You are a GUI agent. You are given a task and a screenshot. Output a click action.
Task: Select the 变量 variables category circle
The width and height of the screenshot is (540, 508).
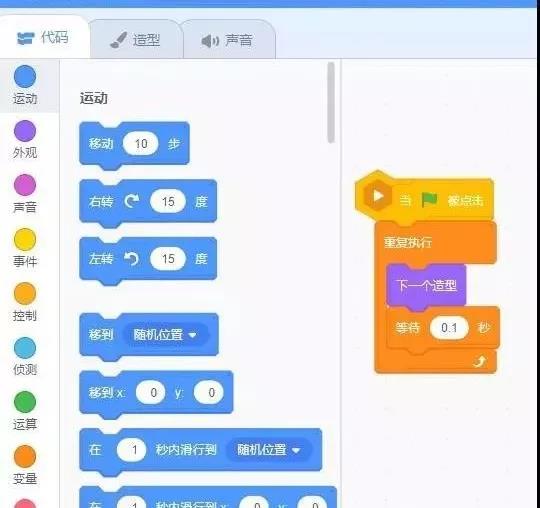pos(25,456)
